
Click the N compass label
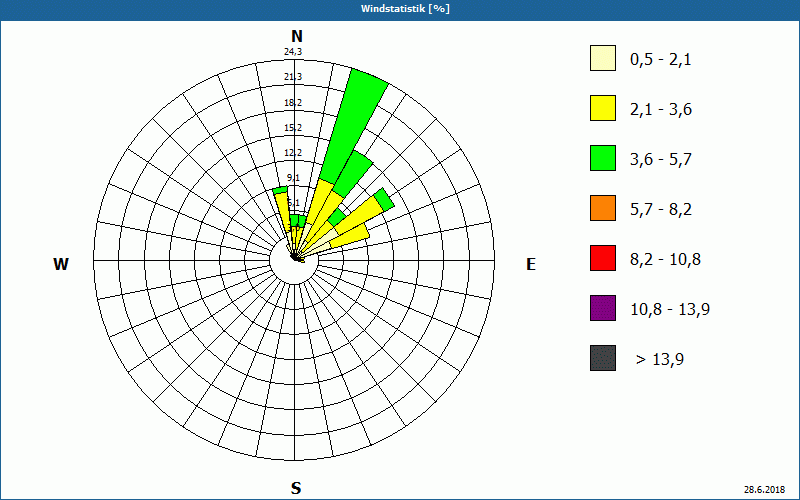point(296,36)
